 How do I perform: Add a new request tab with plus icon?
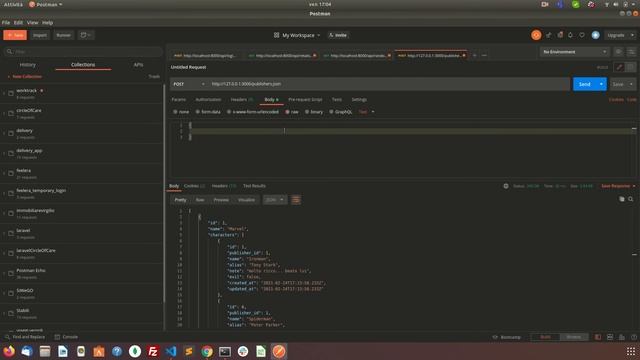[x=474, y=55]
